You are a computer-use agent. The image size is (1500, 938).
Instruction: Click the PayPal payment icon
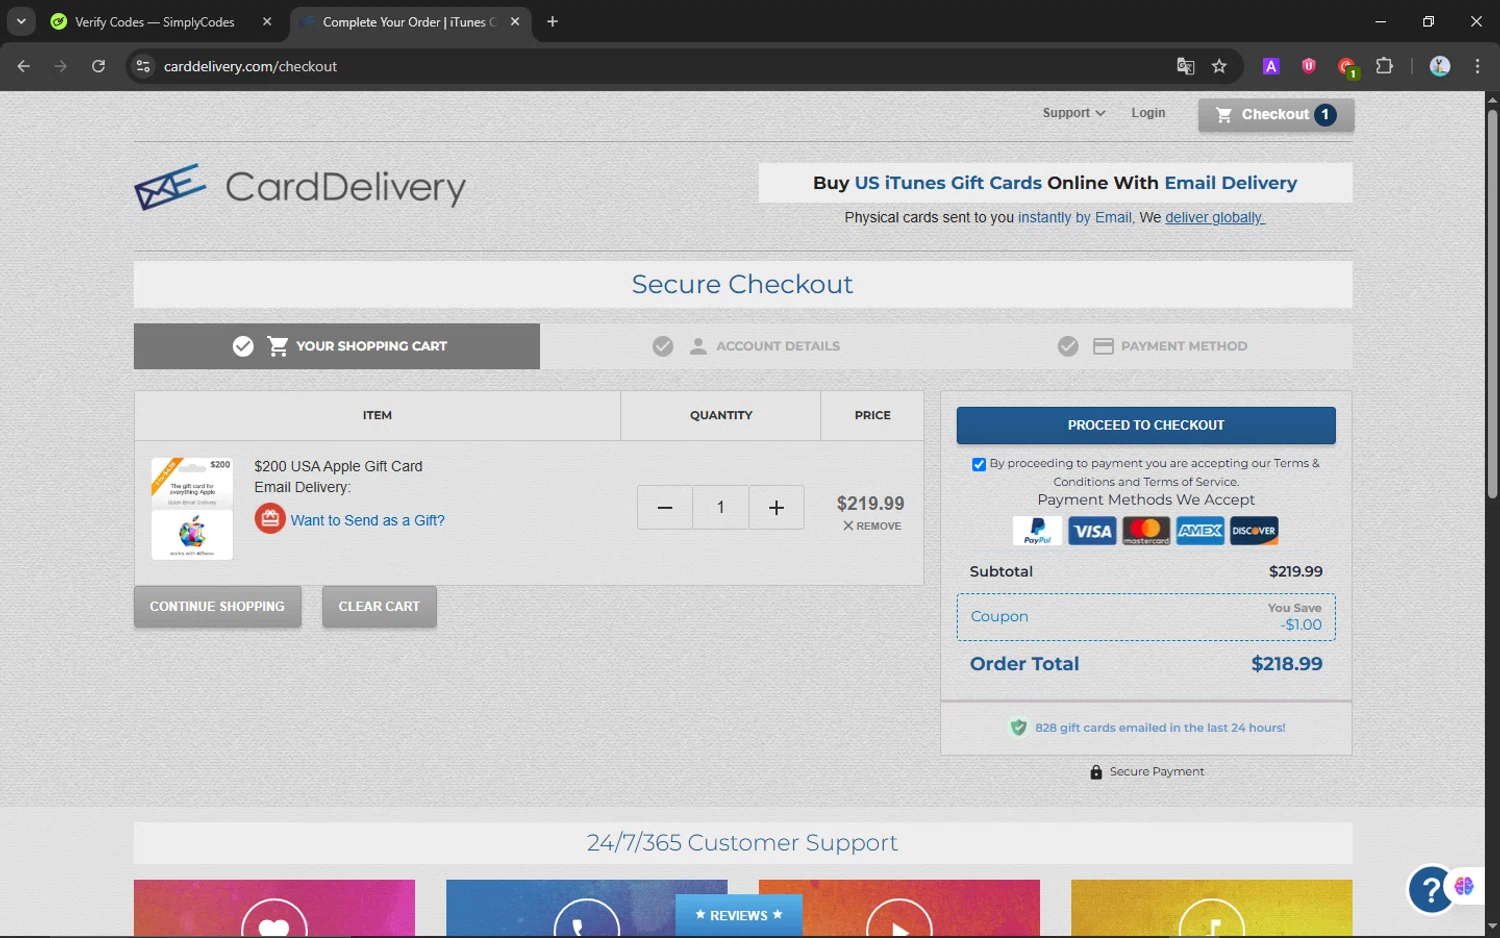tap(1037, 531)
